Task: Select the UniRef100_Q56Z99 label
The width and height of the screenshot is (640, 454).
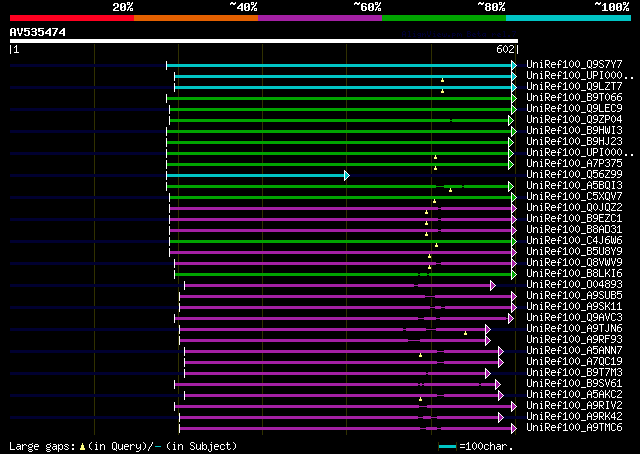Action: (x=574, y=175)
